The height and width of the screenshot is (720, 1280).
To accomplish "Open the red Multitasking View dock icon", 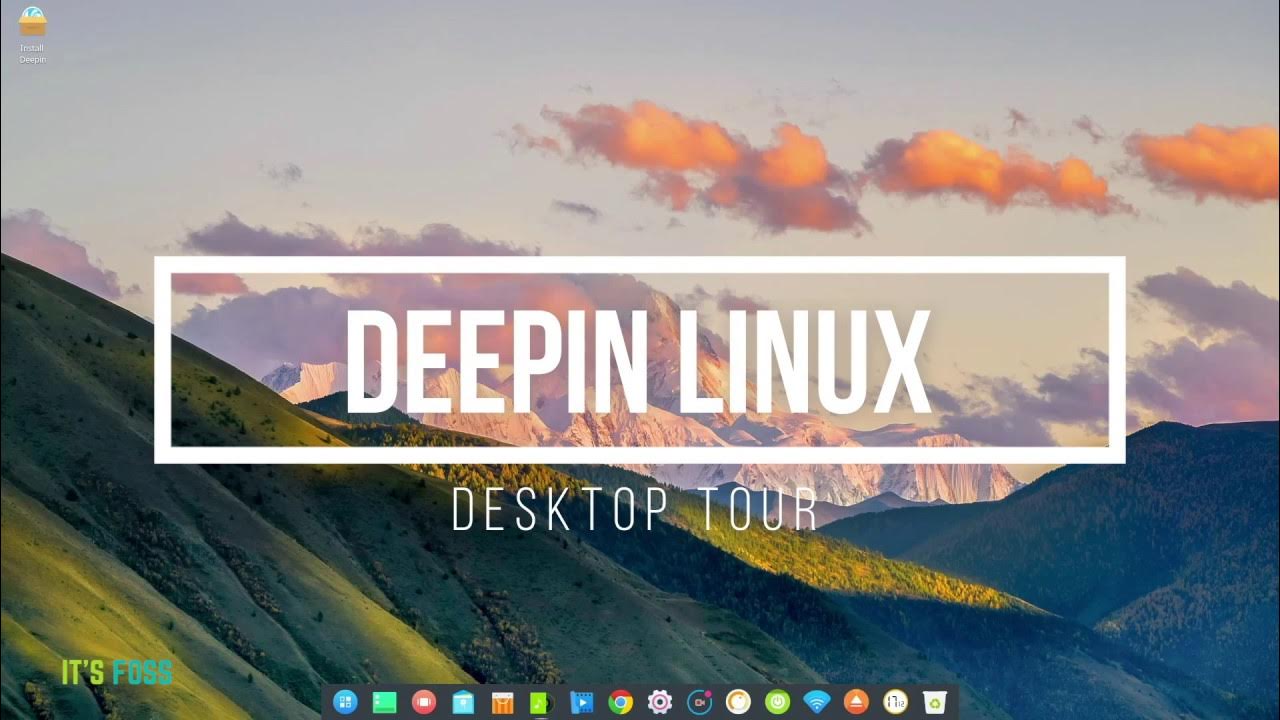I will [x=424, y=702].
